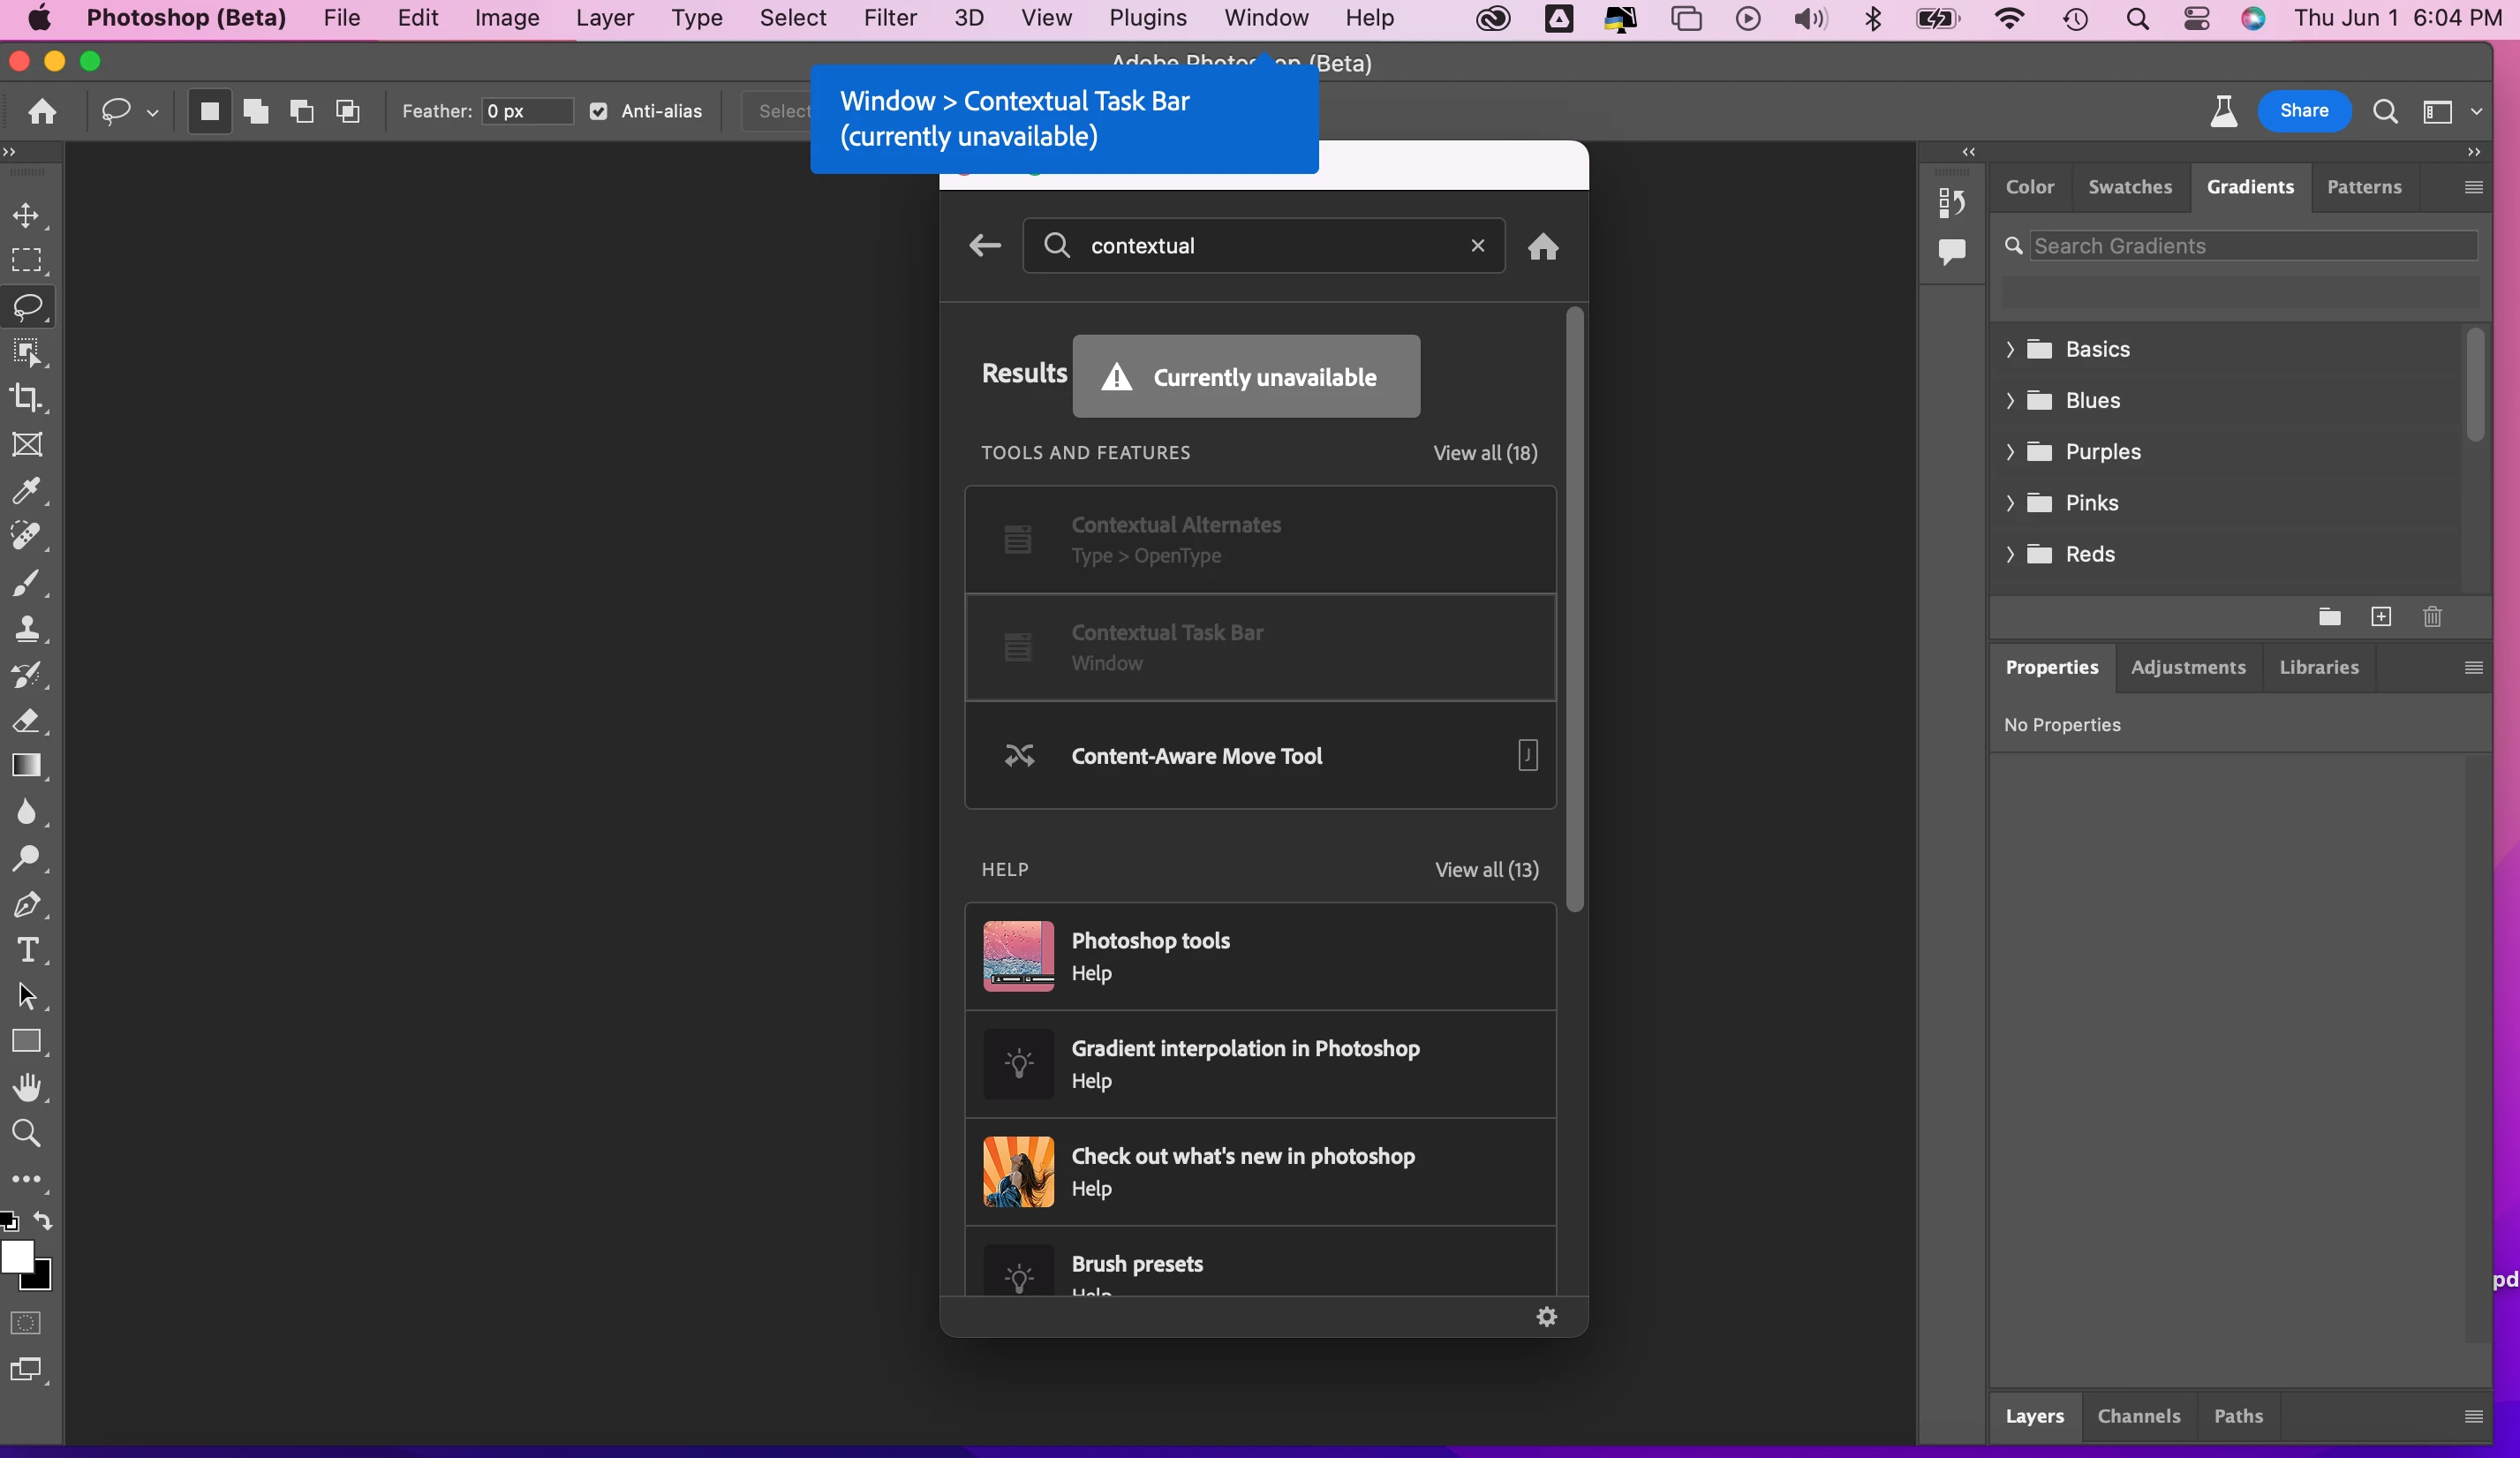Open the Filter menu
The width and height of the screenshot is (2520, 1458).
889,18
